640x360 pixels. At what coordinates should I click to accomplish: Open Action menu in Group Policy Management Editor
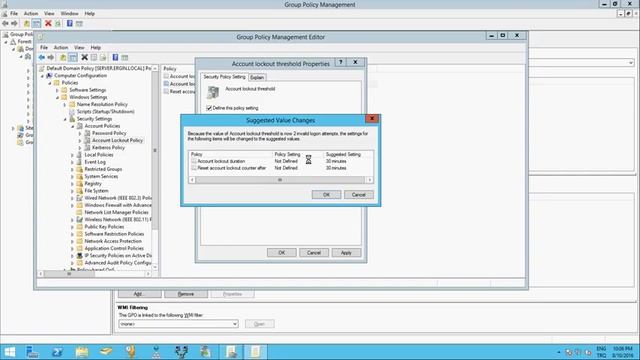coord(61,47)
